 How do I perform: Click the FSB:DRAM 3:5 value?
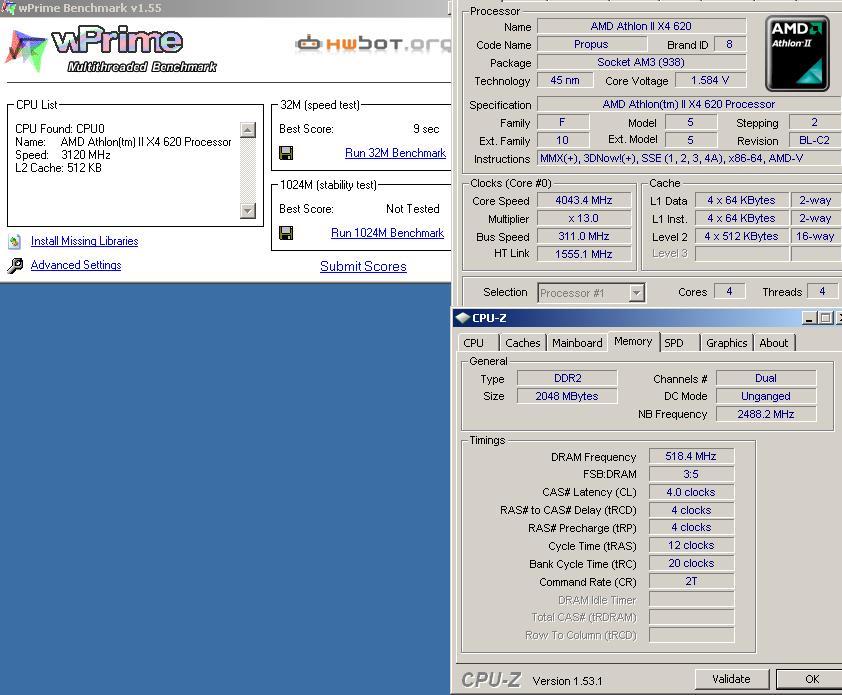click(691, 474)
